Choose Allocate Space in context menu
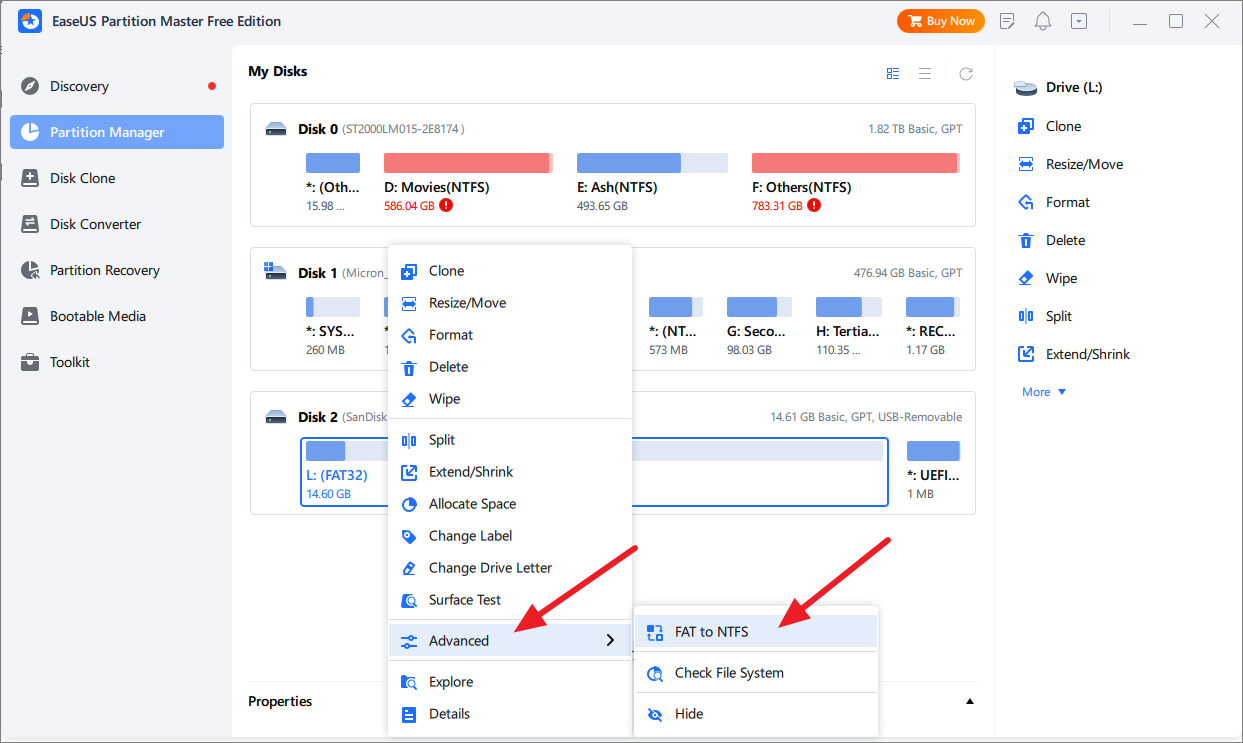Screen dimensions: 1243x743 click(510, 504)
